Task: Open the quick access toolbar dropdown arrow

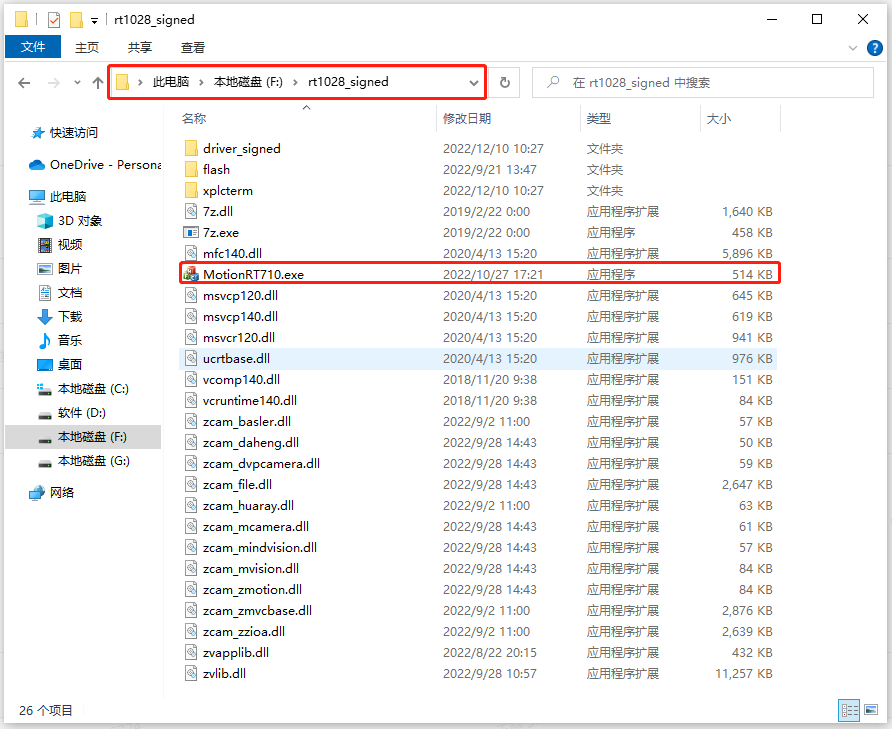Action: (x=94, y=21)
